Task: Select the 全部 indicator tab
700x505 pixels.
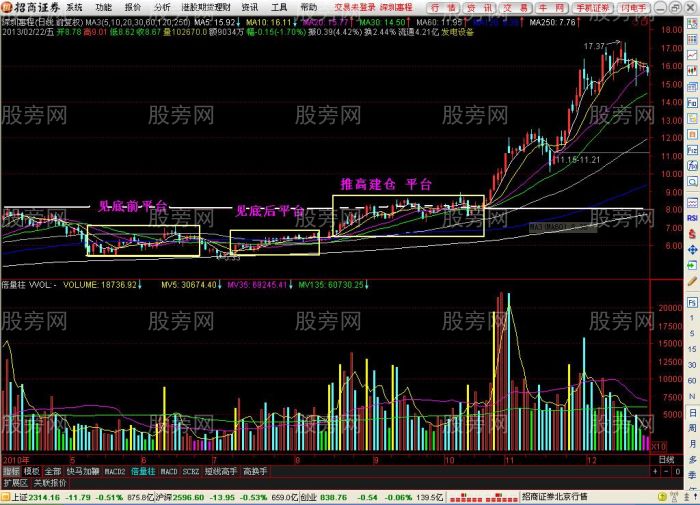Action: pos(53,472)
